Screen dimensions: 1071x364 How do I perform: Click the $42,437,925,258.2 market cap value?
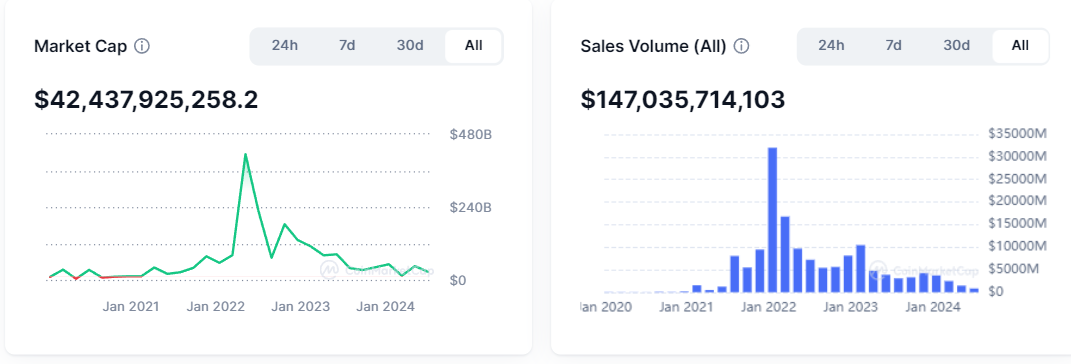point(146,100)
